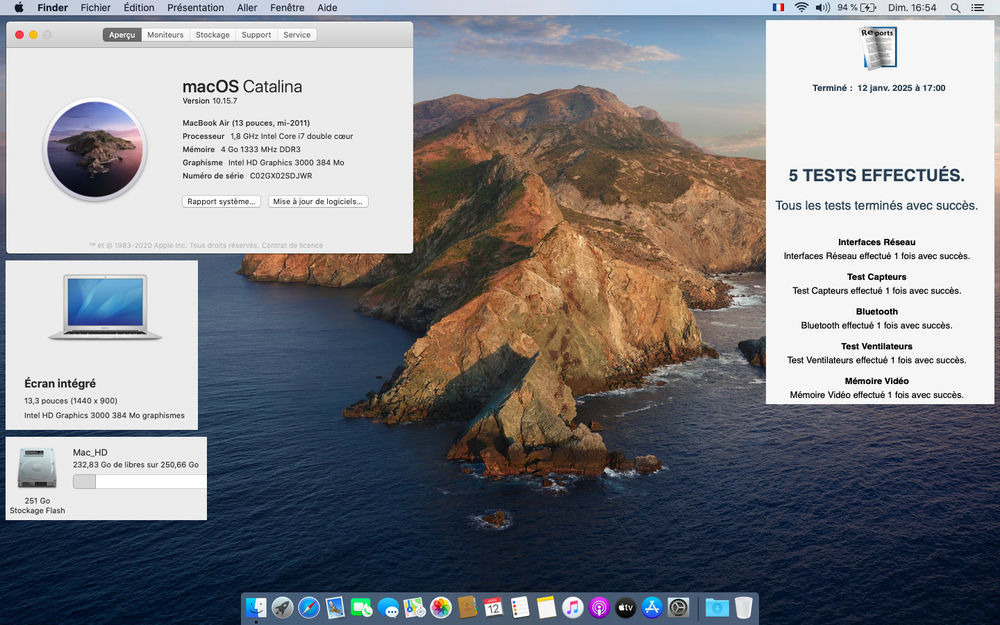Click the Launchpad rocket icon

[x=283, y=607]
